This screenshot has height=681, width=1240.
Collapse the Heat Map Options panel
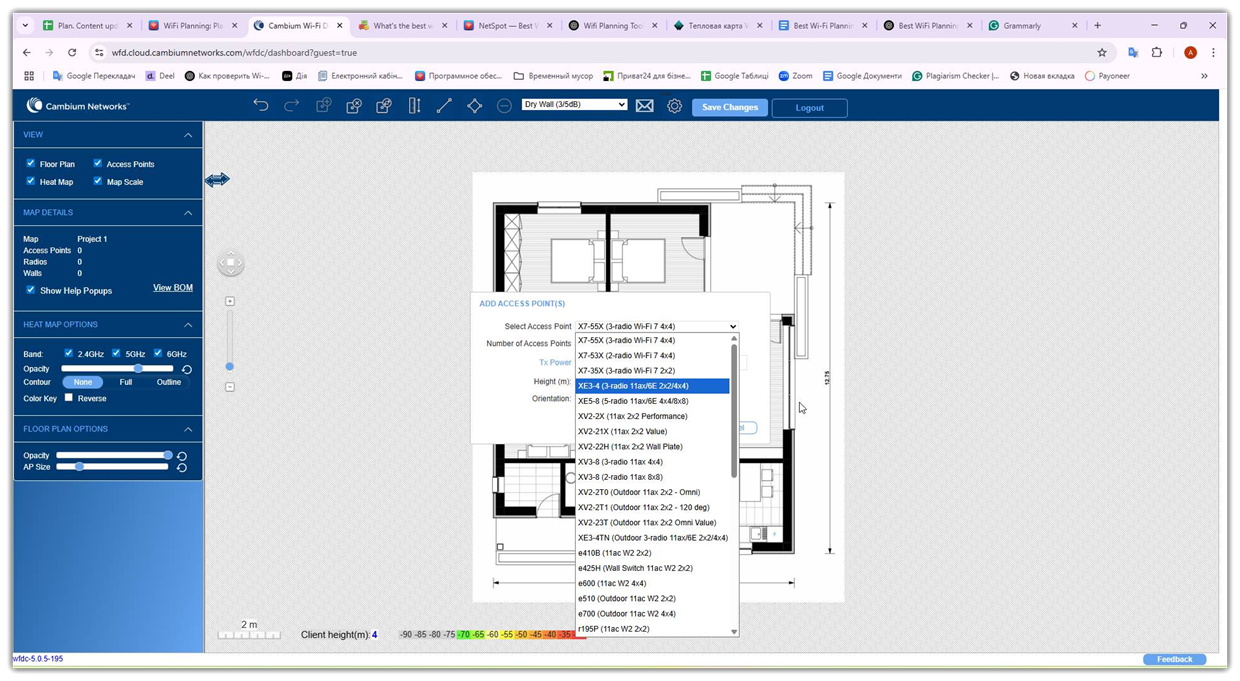pyautogui.click(x=187, y=324)
